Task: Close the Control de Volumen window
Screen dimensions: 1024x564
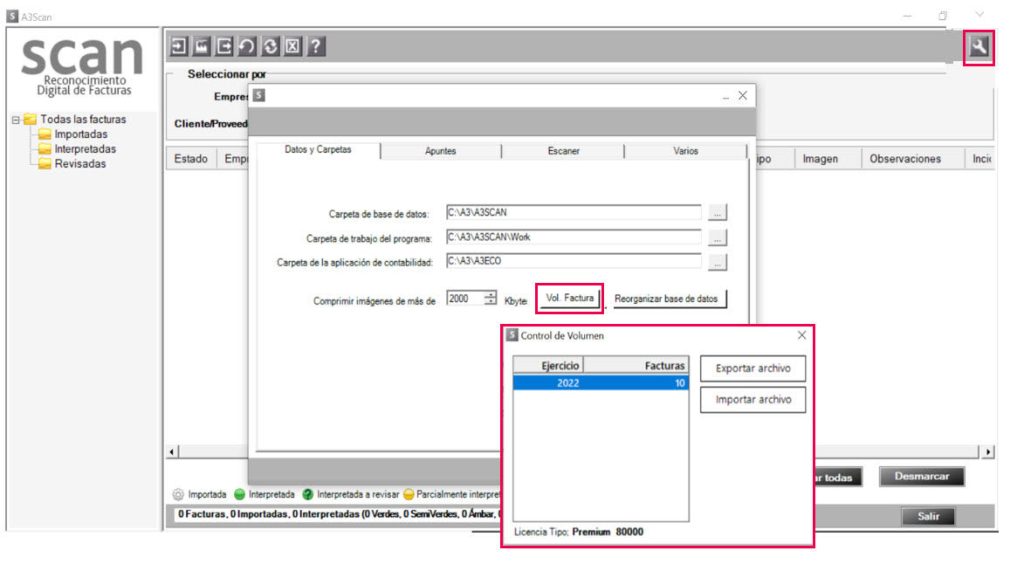Action: pos(801,335)
